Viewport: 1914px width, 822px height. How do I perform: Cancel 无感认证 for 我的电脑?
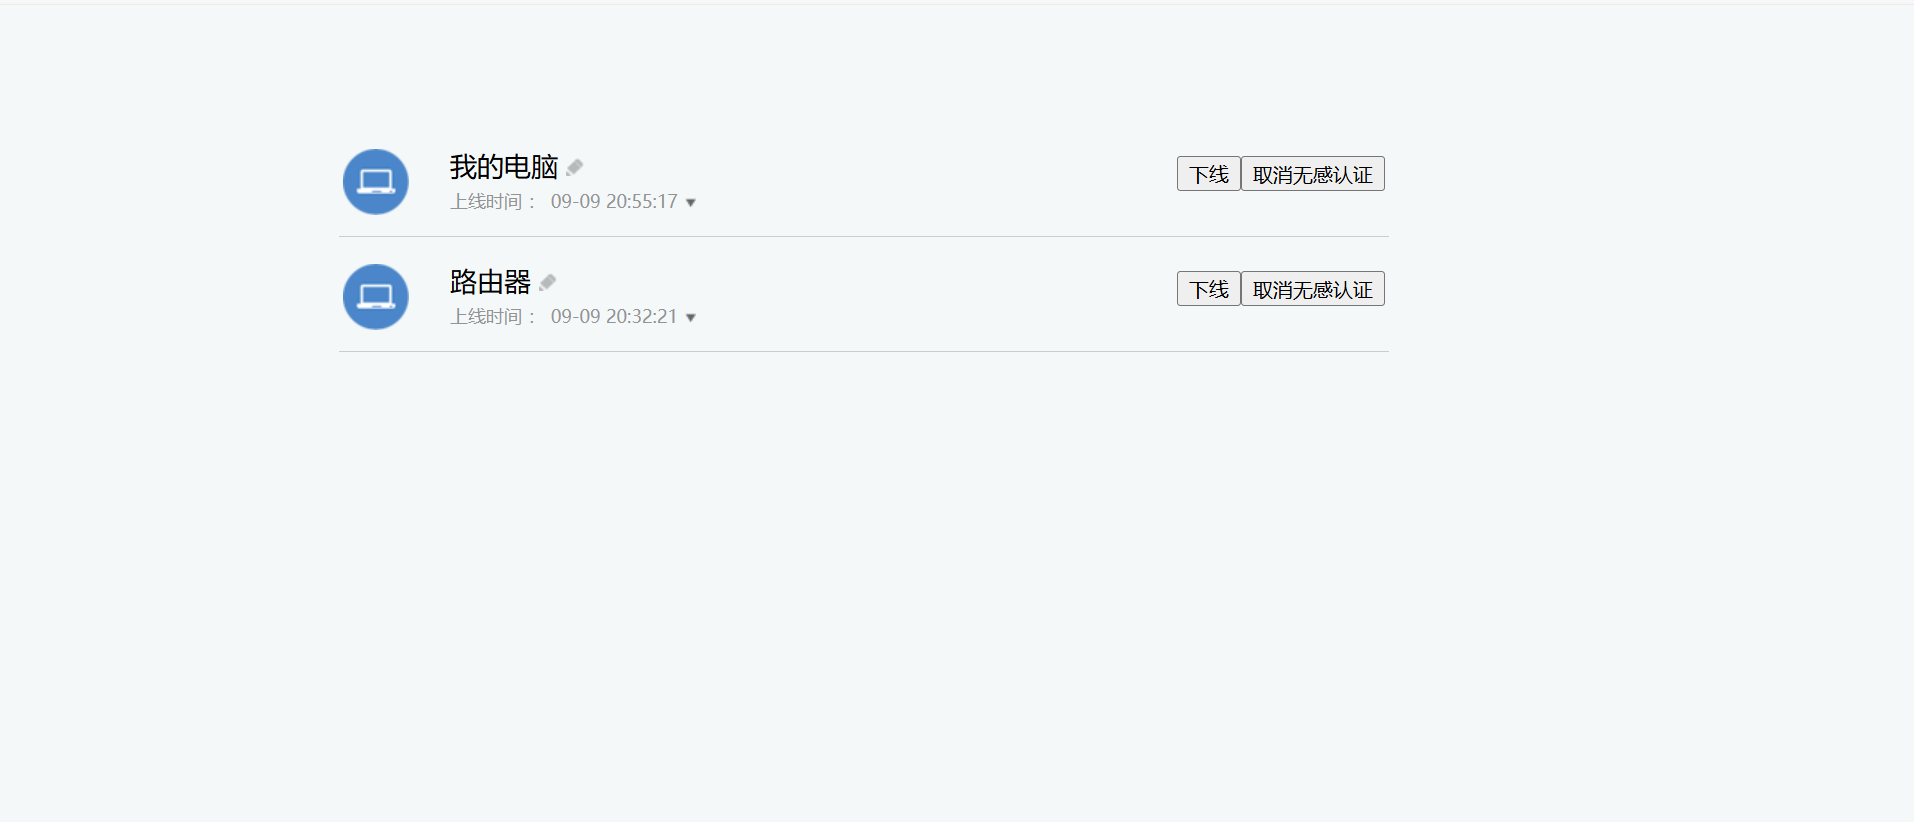click(1313, 174)
